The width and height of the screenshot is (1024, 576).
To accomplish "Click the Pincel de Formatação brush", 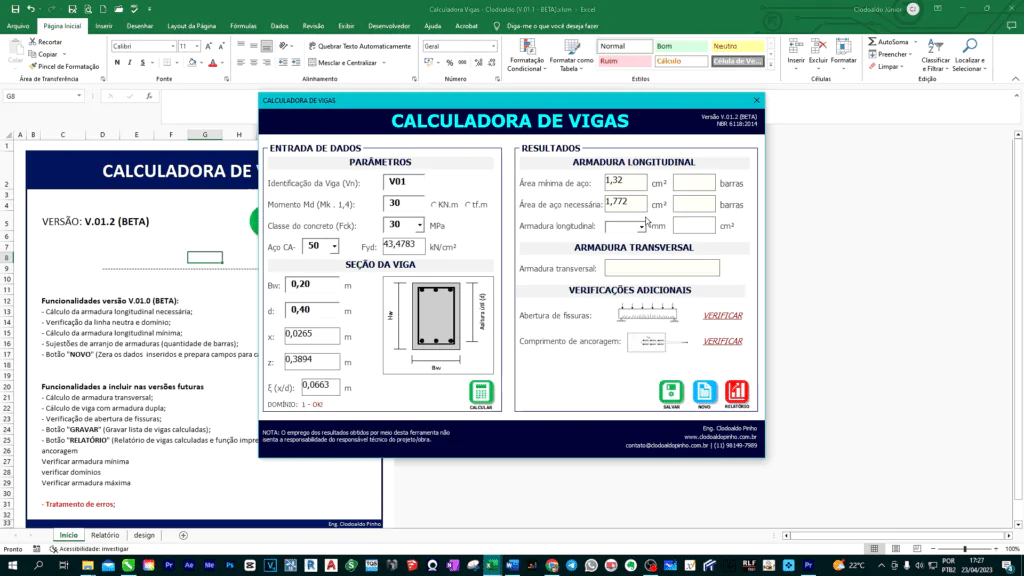I will pos(33,67).
